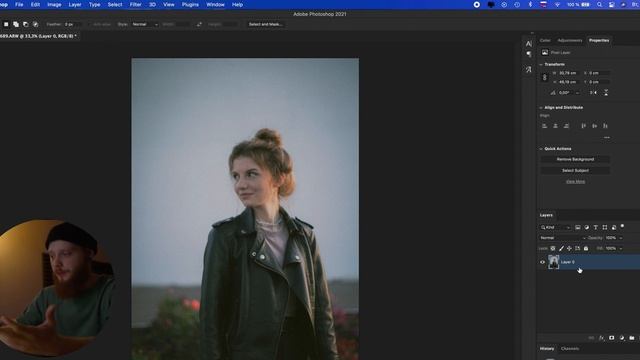
Task: Select the New selection mode icon
Action: point(6,24)
